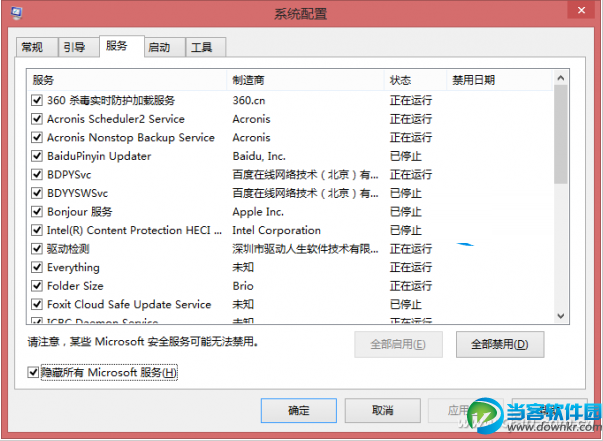Toggle the BDPYSvc service checkbox
The image size is (603, 441).
tap(37, 175)
